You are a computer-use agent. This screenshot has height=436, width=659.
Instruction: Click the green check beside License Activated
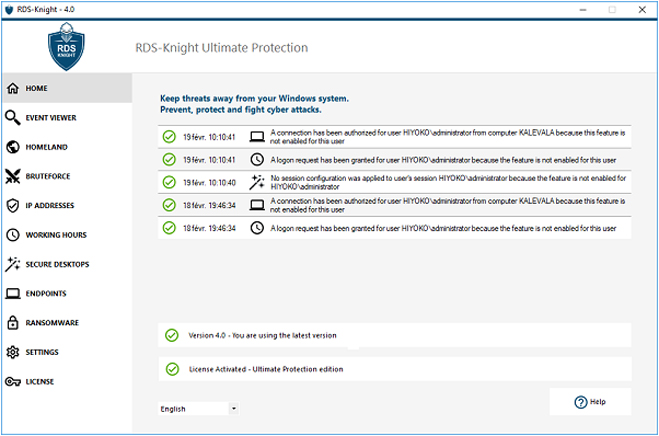click(172, 369)
